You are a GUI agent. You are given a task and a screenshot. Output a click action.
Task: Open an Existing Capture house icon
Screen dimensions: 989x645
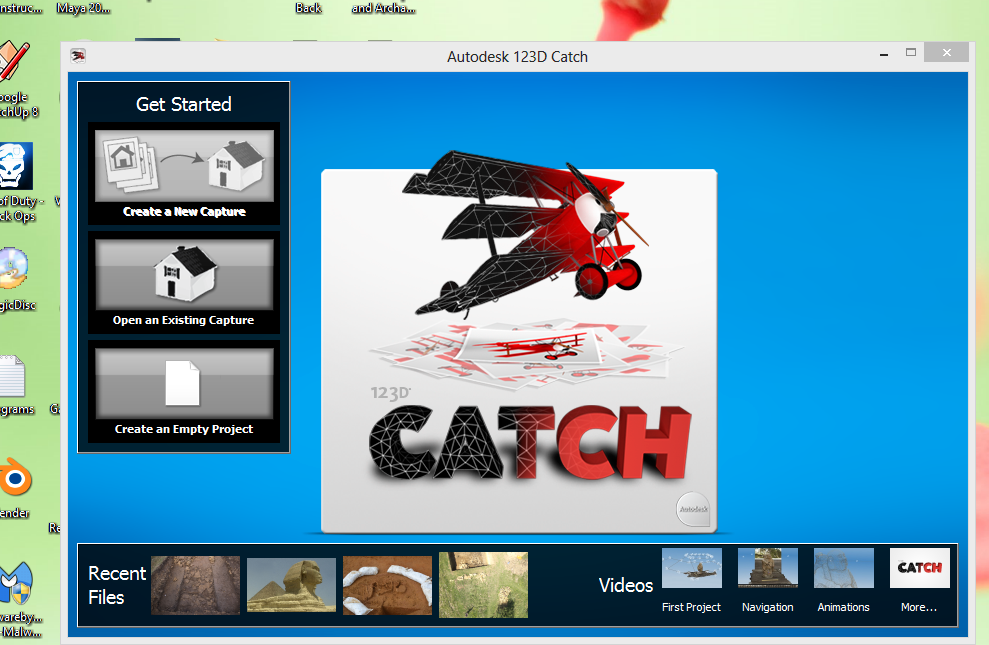183,275
